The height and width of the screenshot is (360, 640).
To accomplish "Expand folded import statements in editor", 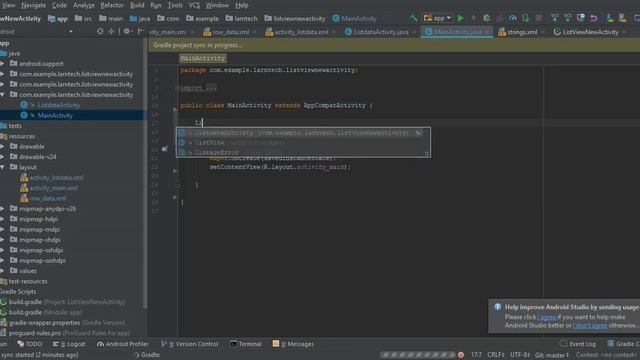I will (x=198, y=88).
